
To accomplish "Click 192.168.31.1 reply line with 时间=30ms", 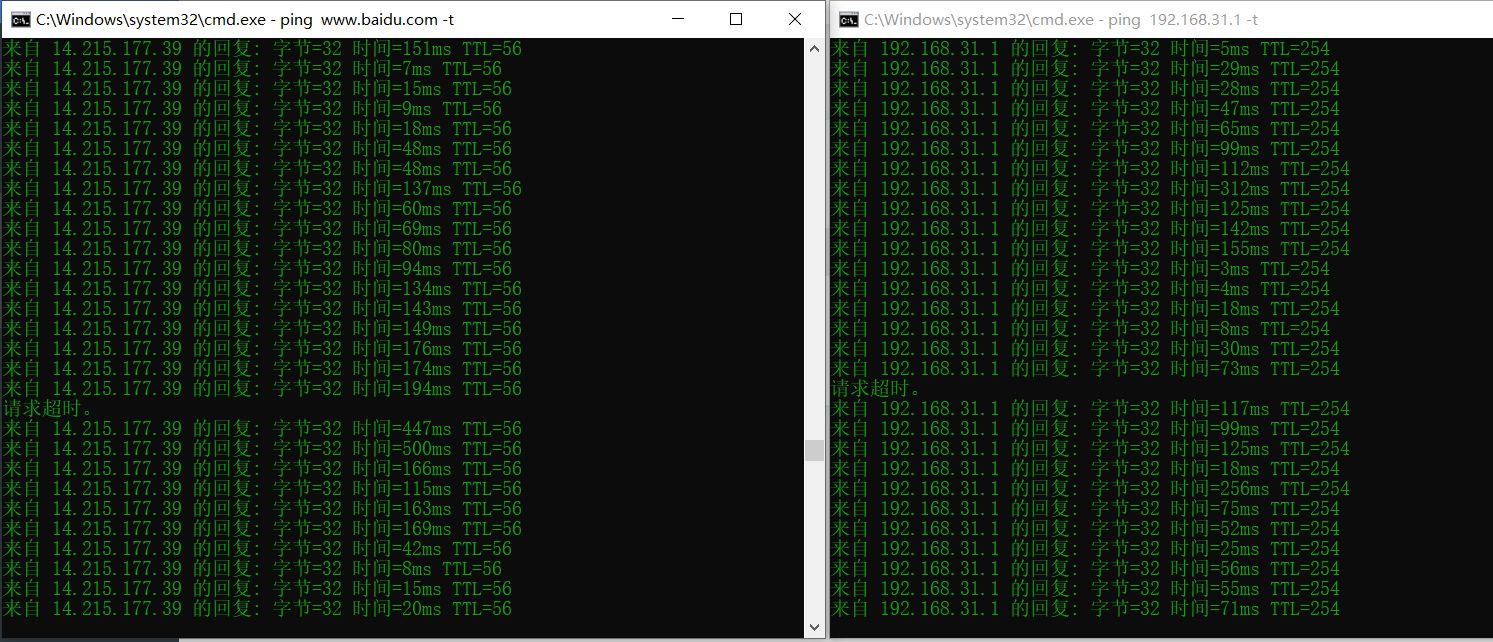I will click(1085, 349).
